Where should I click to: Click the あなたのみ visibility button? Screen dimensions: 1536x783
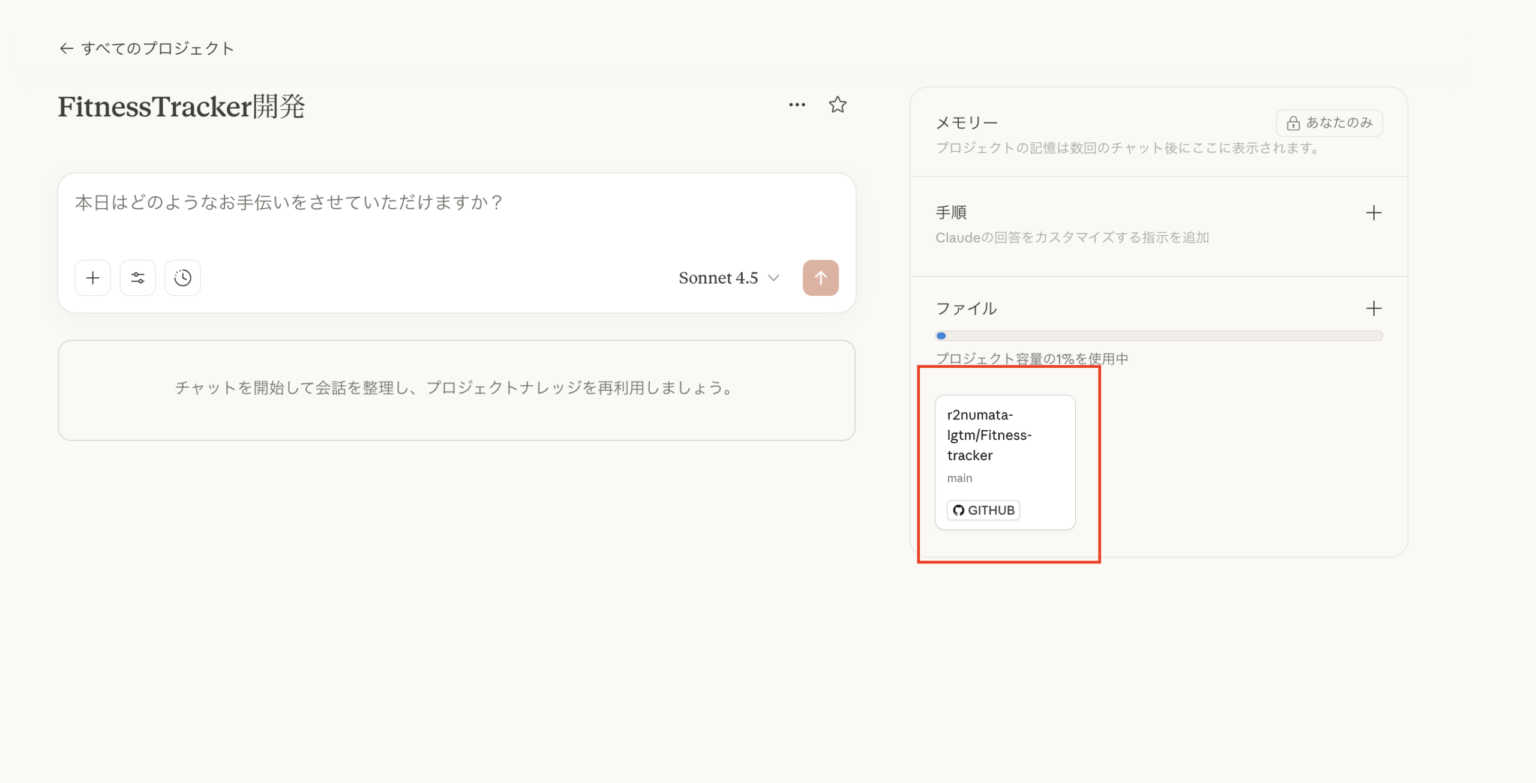(1329, 123)
